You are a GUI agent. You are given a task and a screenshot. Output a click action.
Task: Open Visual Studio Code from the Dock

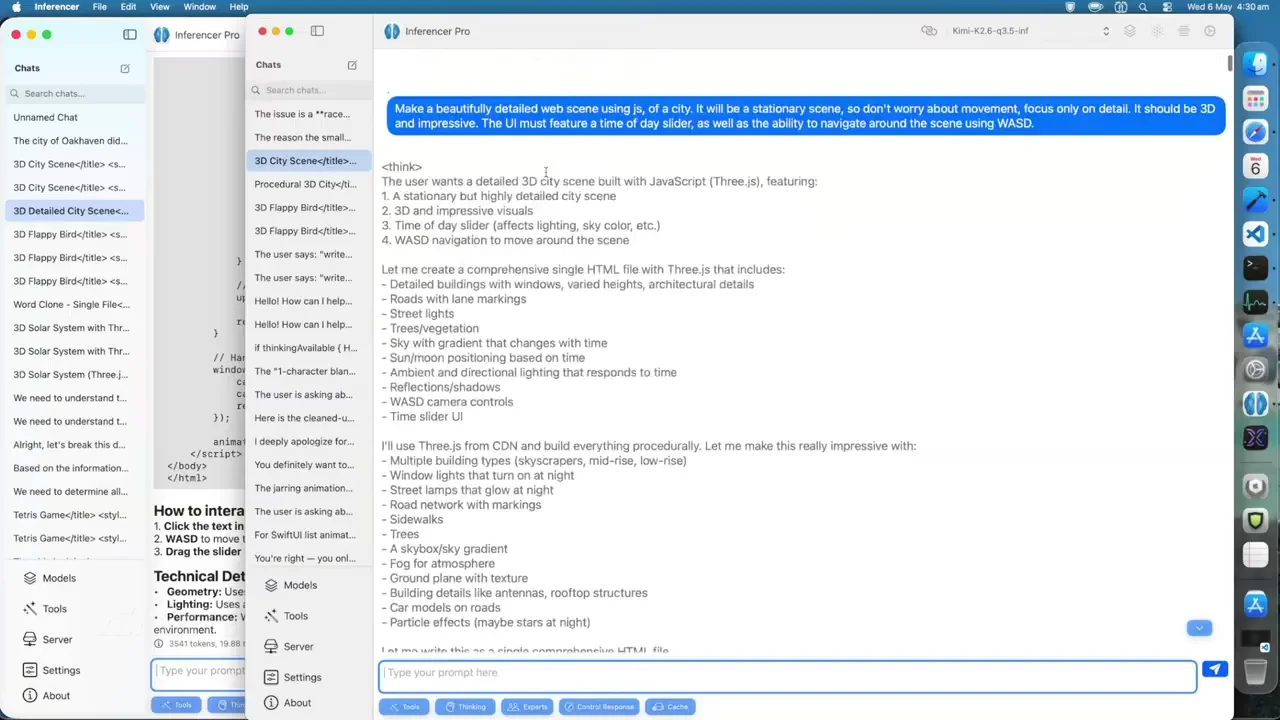tap(1255, 234)
